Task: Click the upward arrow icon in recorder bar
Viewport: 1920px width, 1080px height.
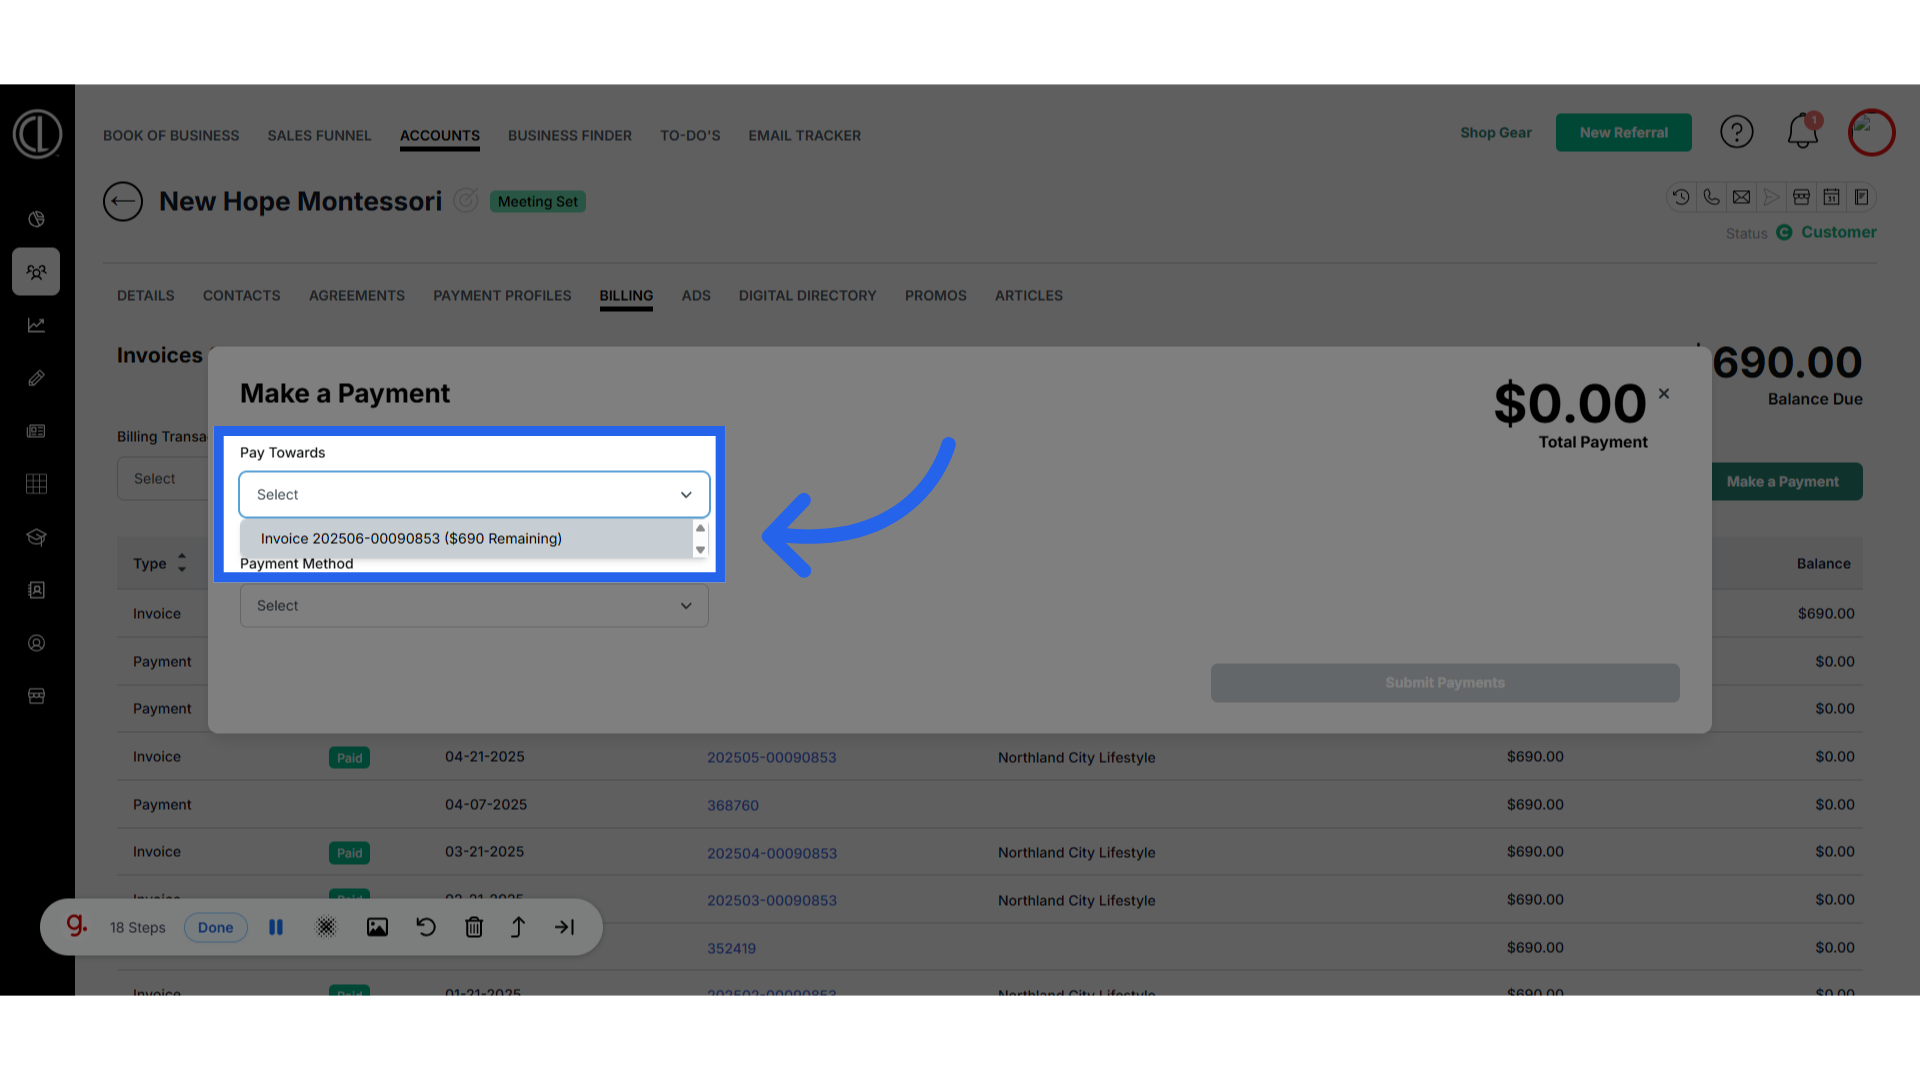Action: coord(518,927)
